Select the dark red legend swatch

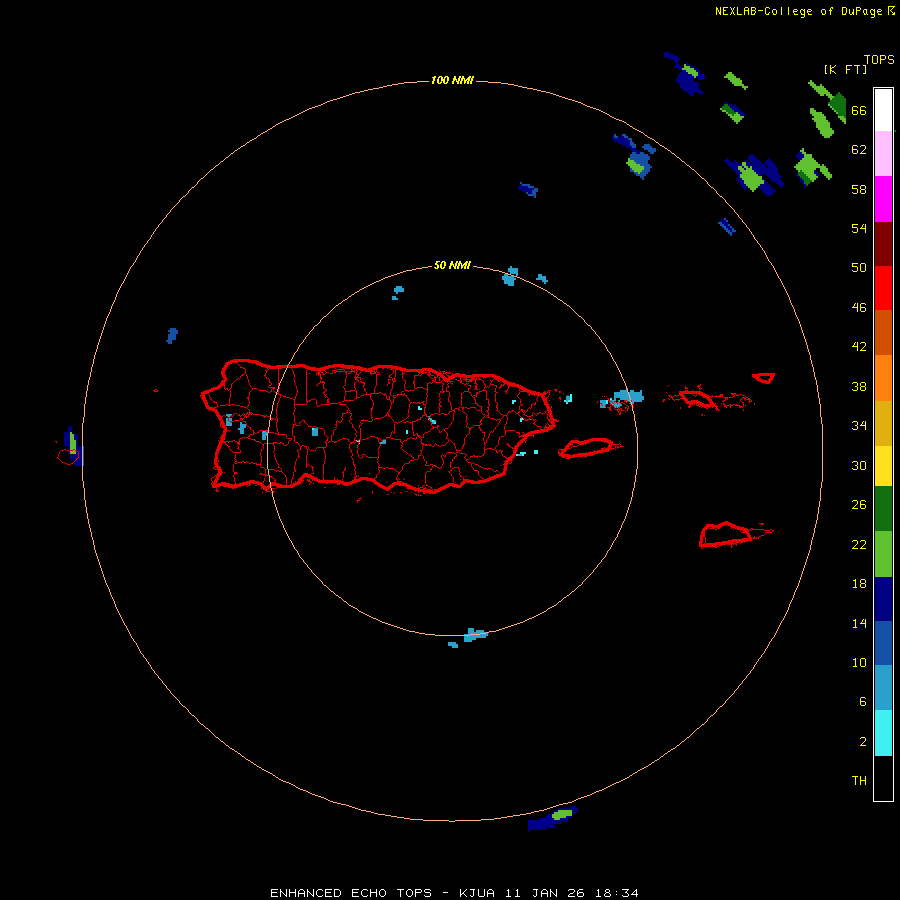tap(883, 244)
